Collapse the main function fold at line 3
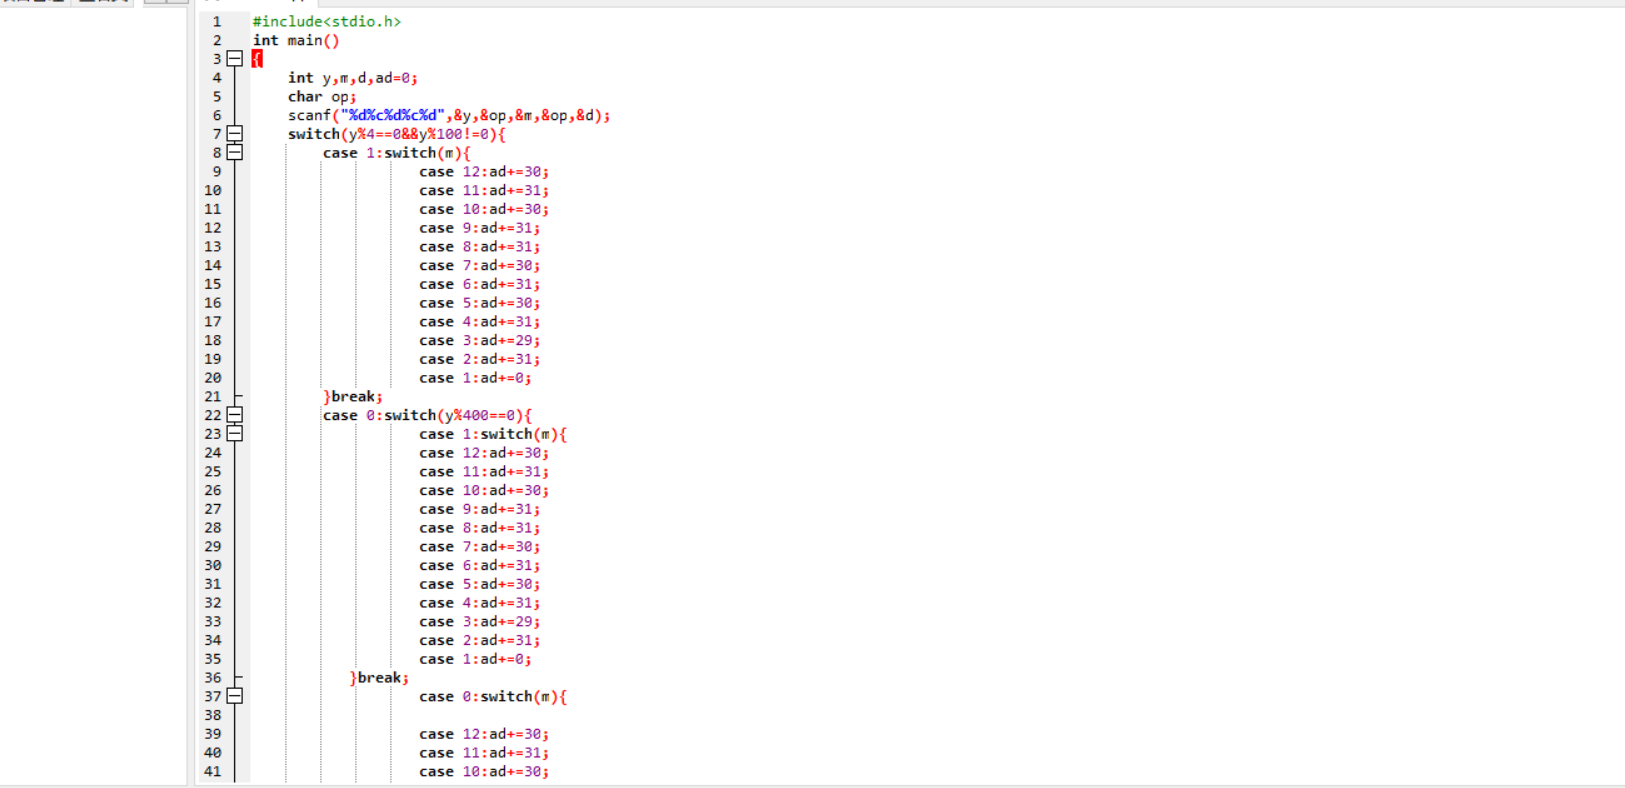 235,59
